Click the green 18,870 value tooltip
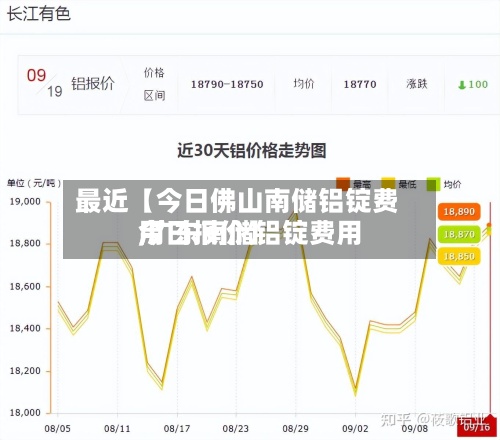This screenshot has height=440, width=500. pos(459,234)
